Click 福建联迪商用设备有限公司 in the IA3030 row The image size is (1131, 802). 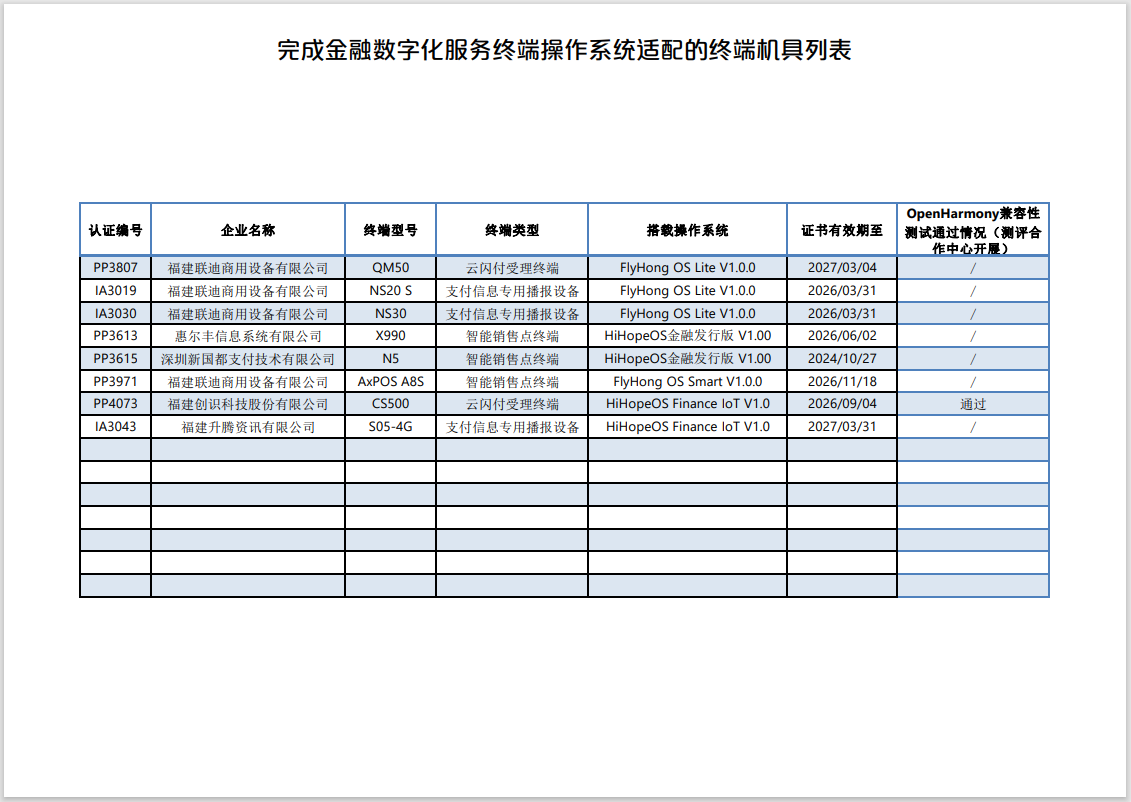coord(248,314)
